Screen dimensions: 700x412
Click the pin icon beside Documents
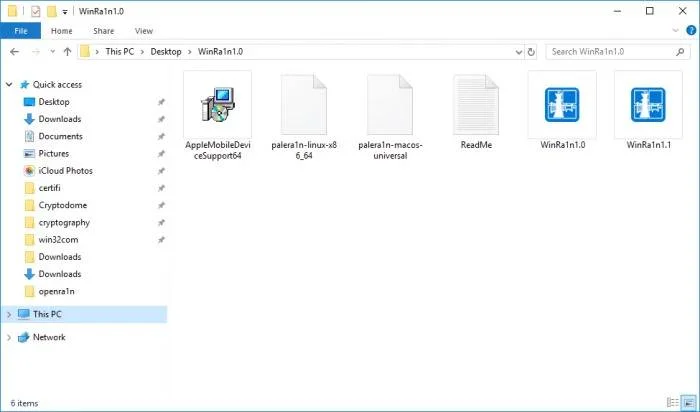[161, 137]
